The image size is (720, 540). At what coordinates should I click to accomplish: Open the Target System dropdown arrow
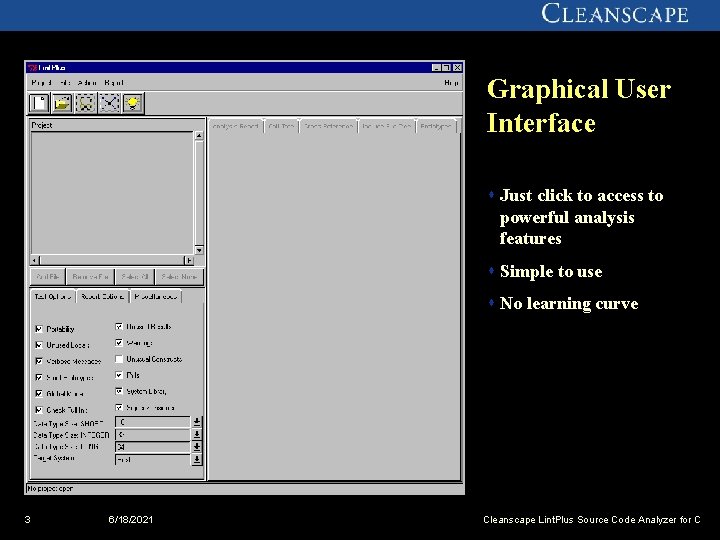197,459
